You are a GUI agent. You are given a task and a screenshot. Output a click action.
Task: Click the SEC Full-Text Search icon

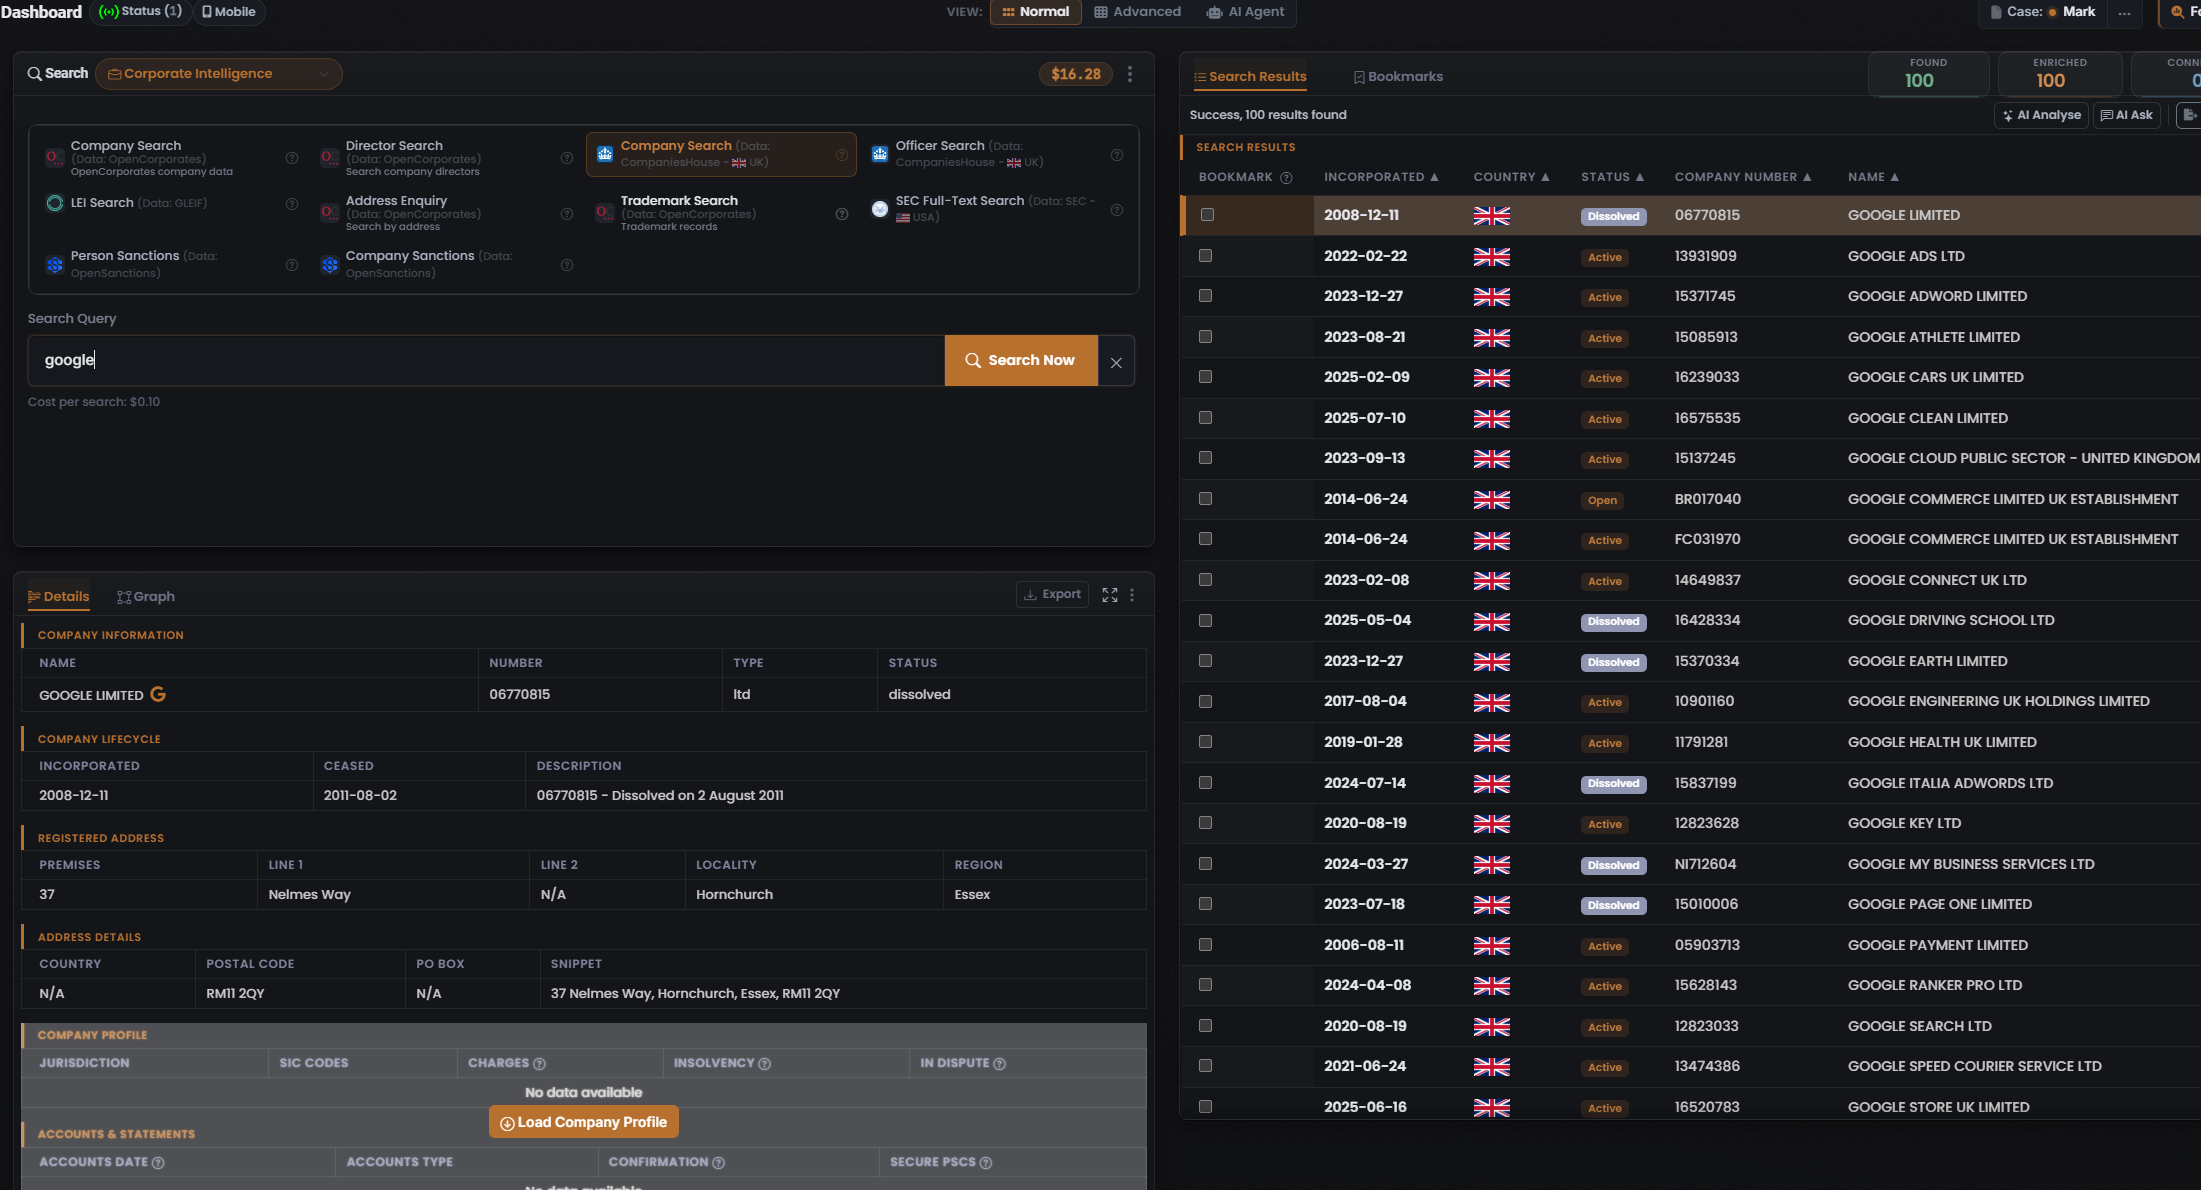pyautogui.click(x=880, y=208)
